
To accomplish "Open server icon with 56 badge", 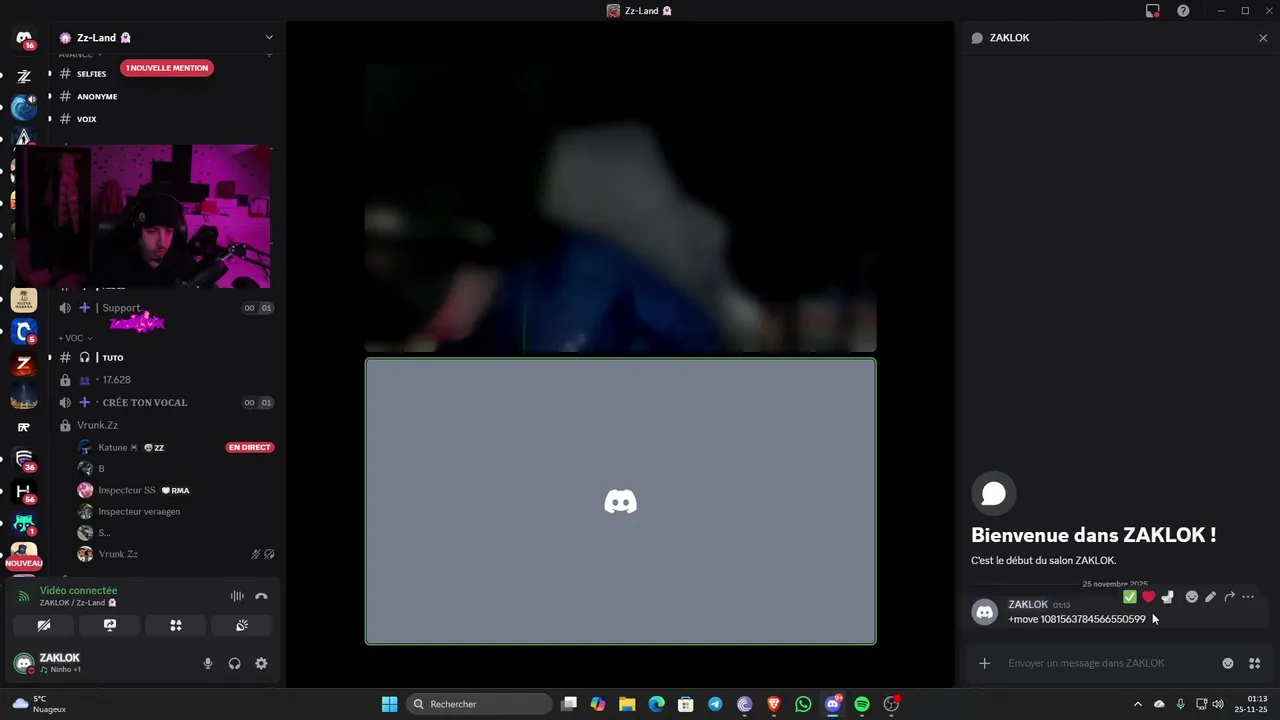I will click(24, 491).
